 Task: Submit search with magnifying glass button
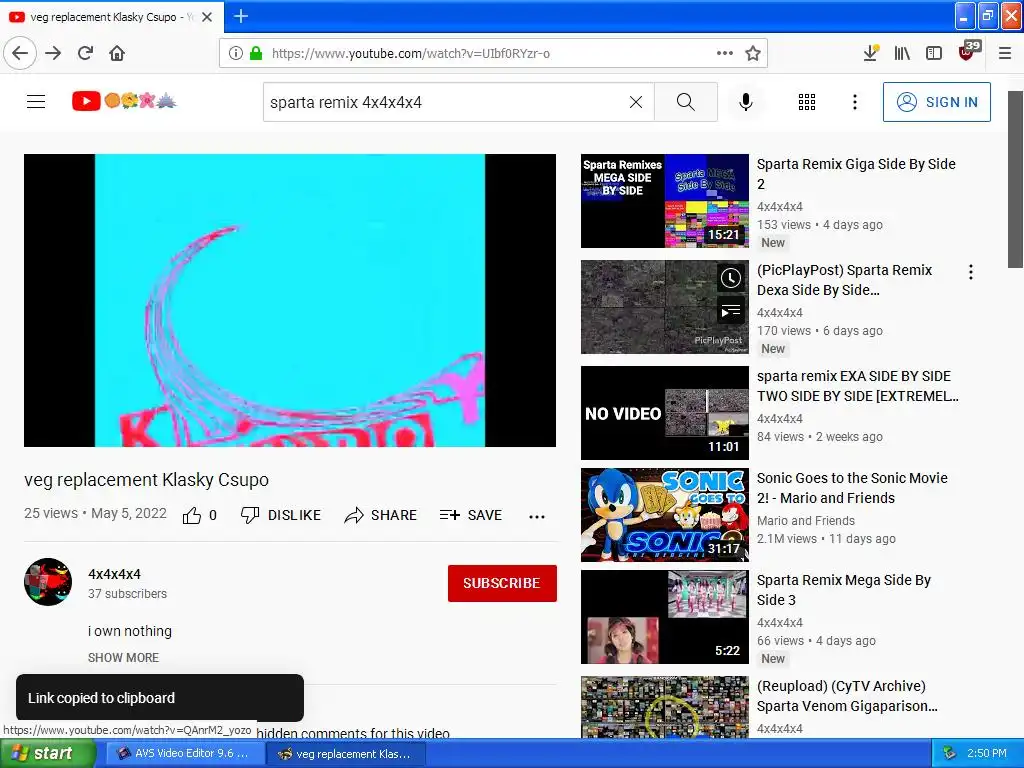(686, 102)
